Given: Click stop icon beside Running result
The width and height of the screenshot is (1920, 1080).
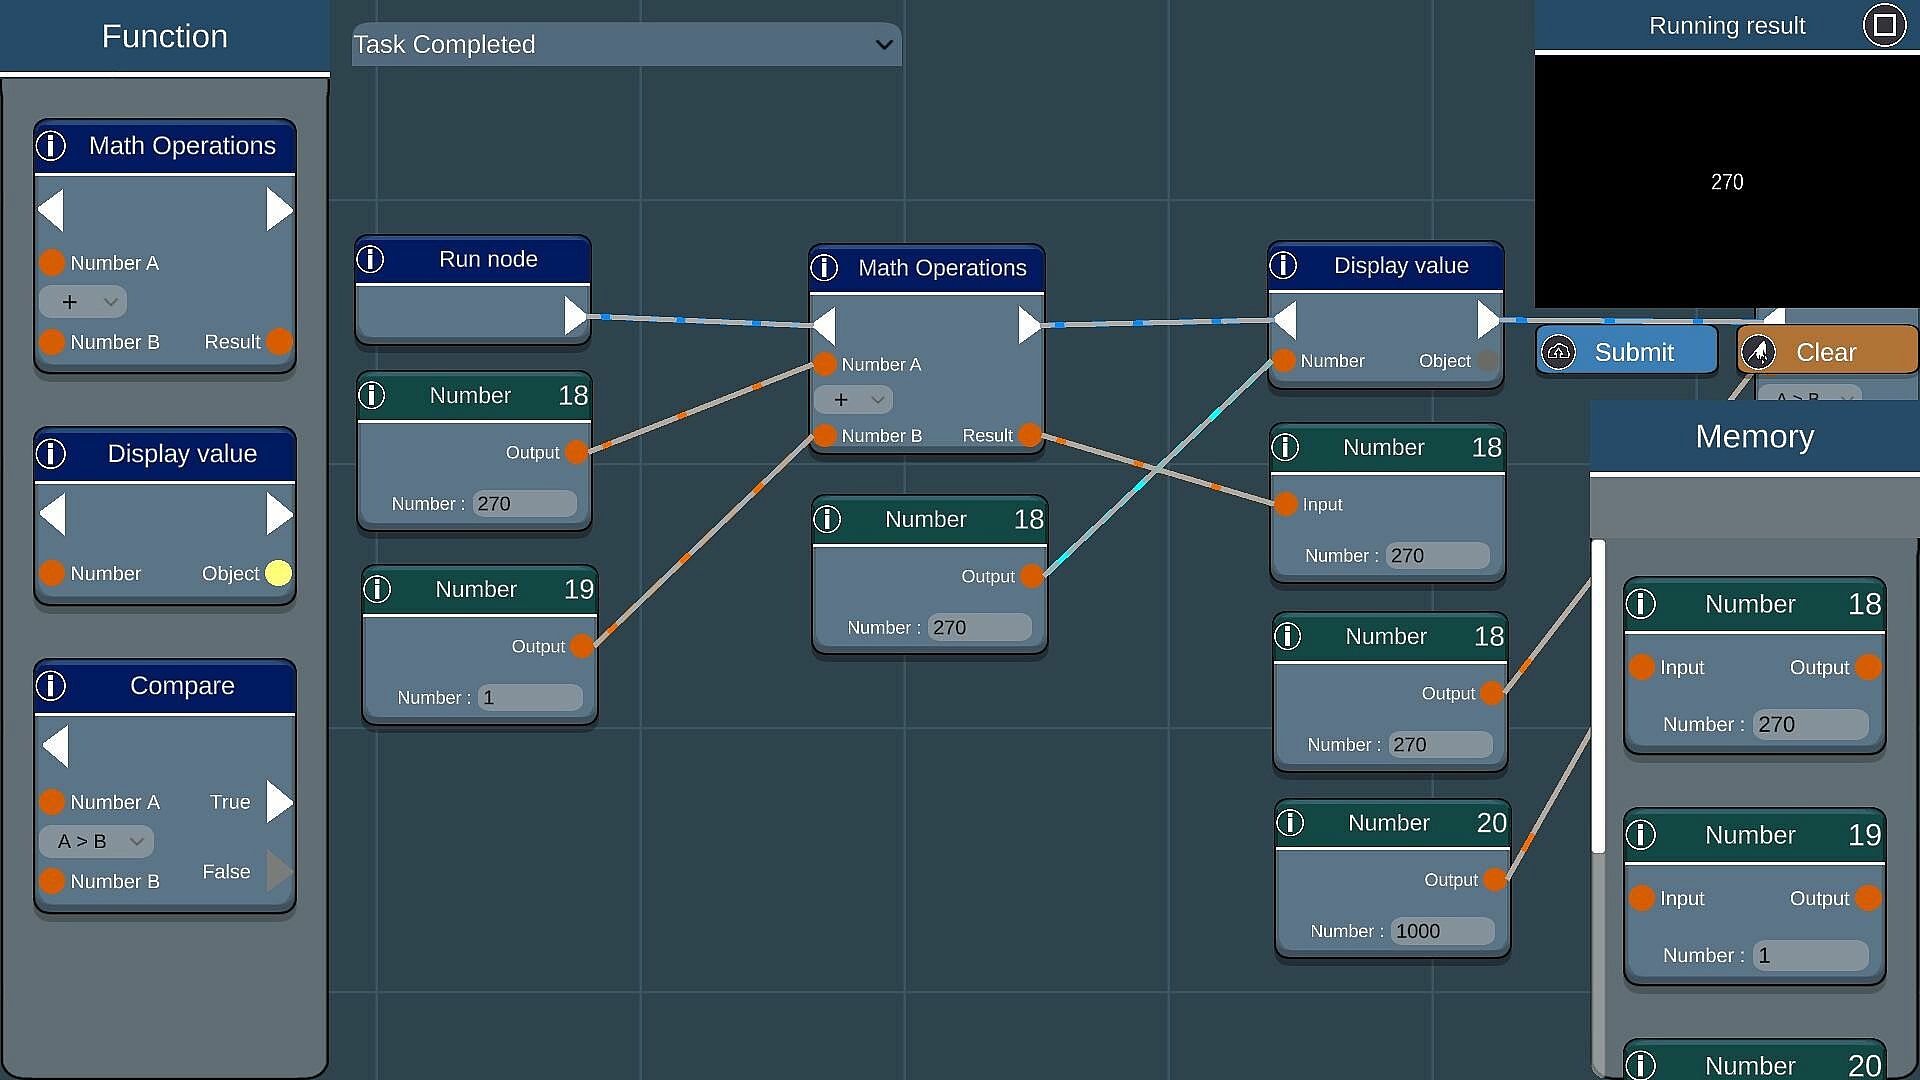Looking at the screenshot, I should [1884, 25].
